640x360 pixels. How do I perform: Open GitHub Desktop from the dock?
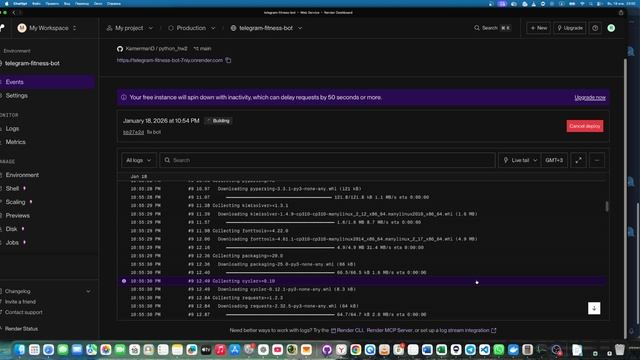327,350
